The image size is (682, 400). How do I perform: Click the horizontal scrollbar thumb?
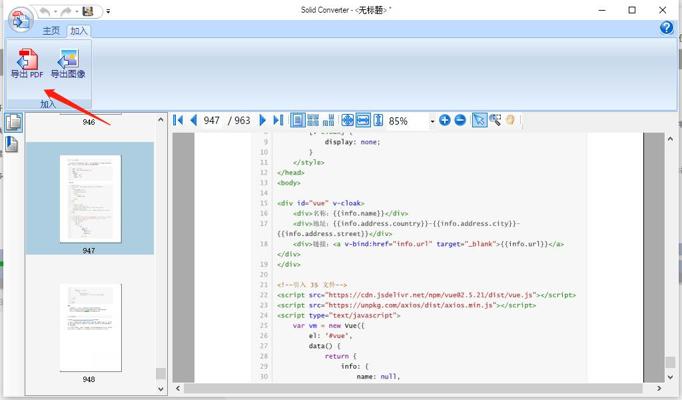tap(413, 388)
